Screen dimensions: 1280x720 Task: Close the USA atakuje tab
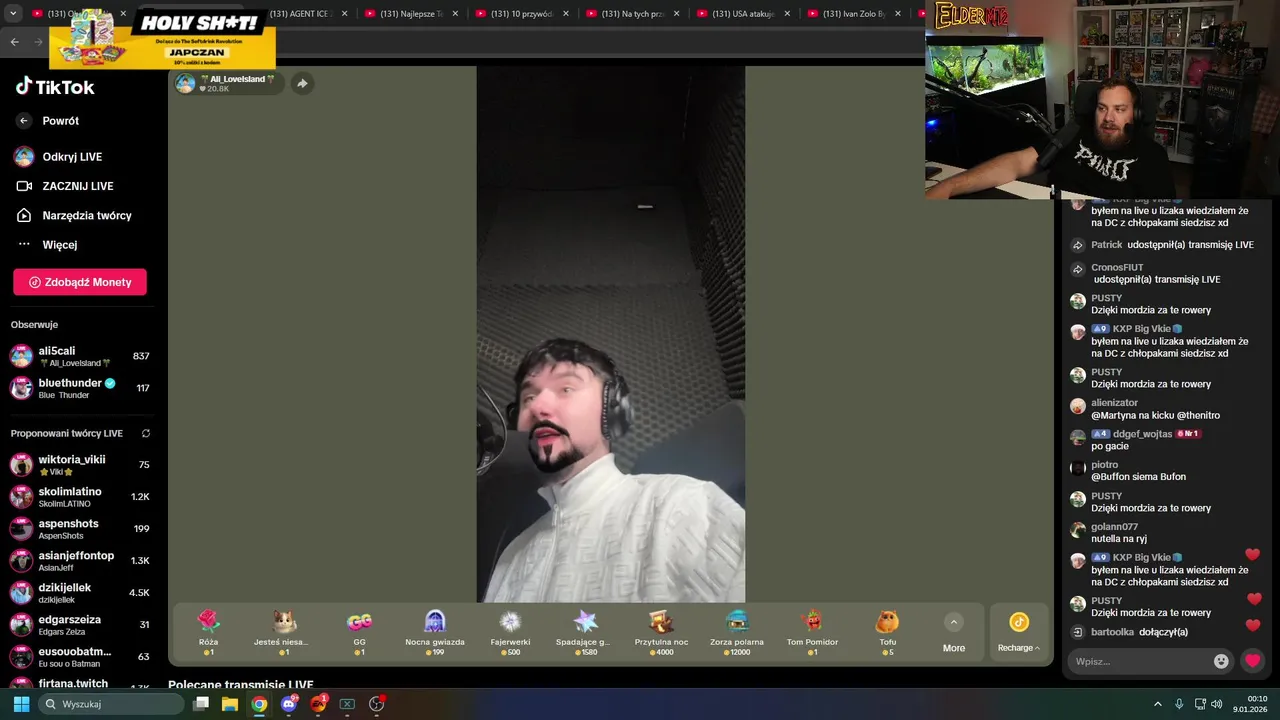788,14
